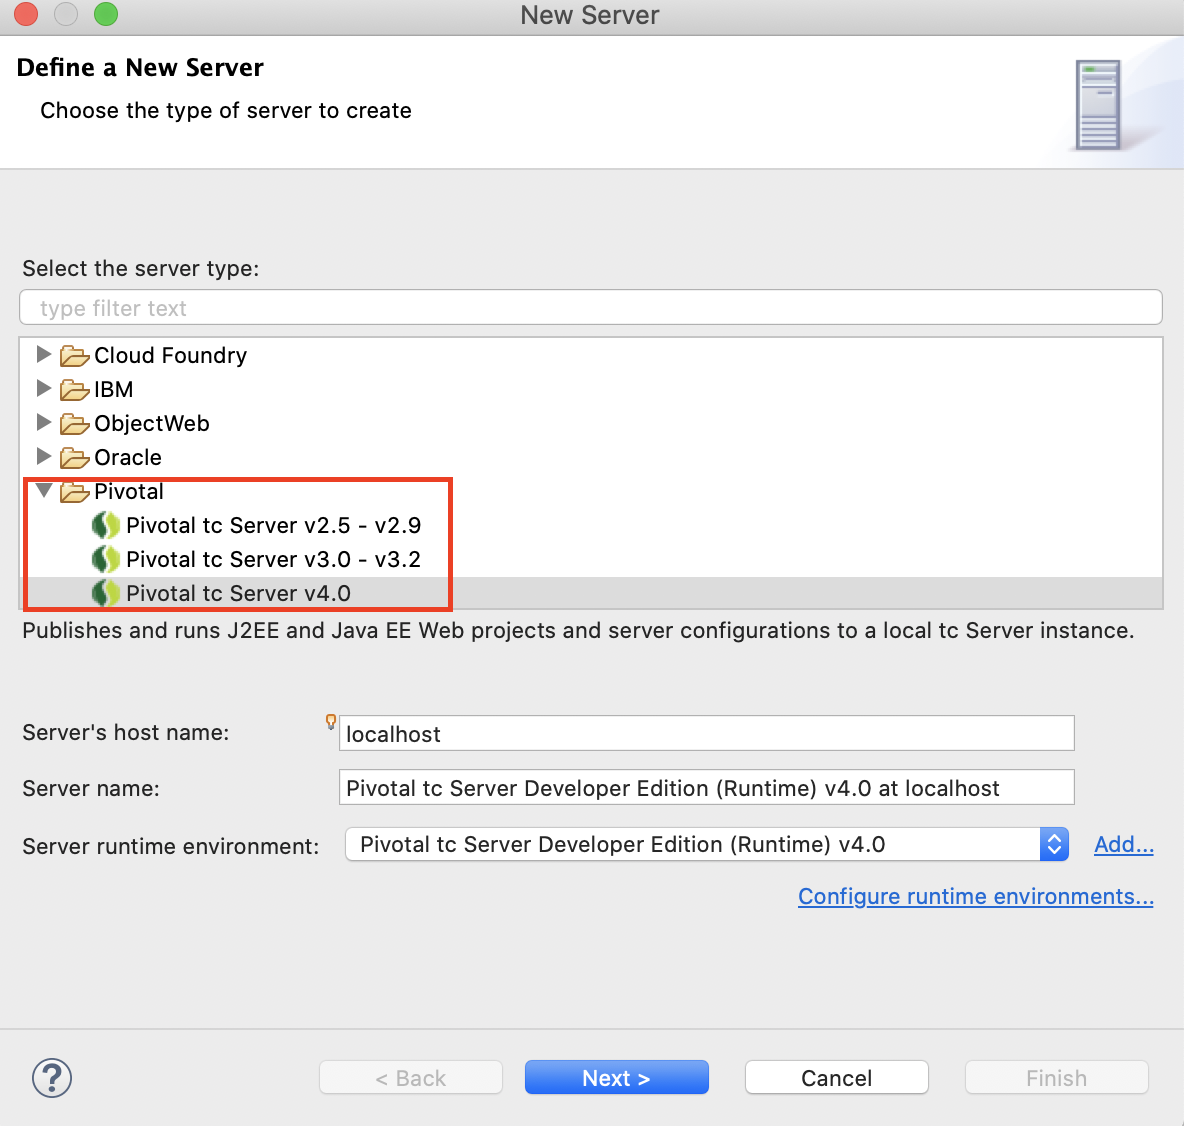Click the ObjectWeb folder icon
Viewport: 1184px width, 1126px height.
point(74,423)
